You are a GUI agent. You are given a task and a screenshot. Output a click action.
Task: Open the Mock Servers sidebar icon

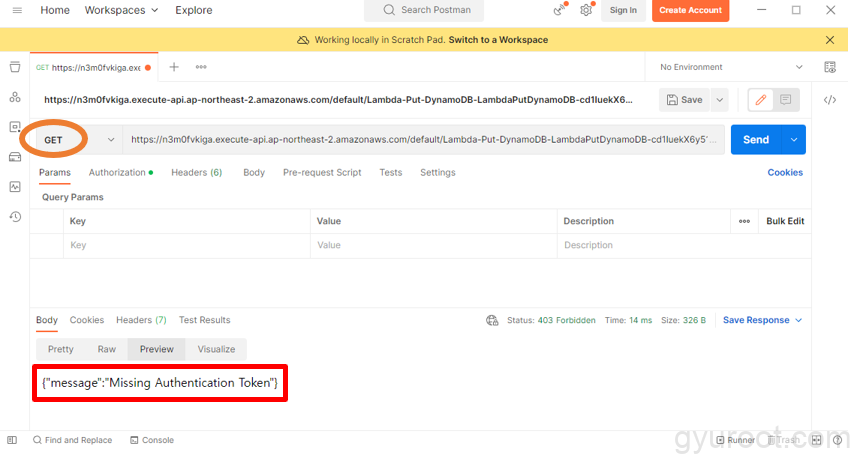pos(14,156)
